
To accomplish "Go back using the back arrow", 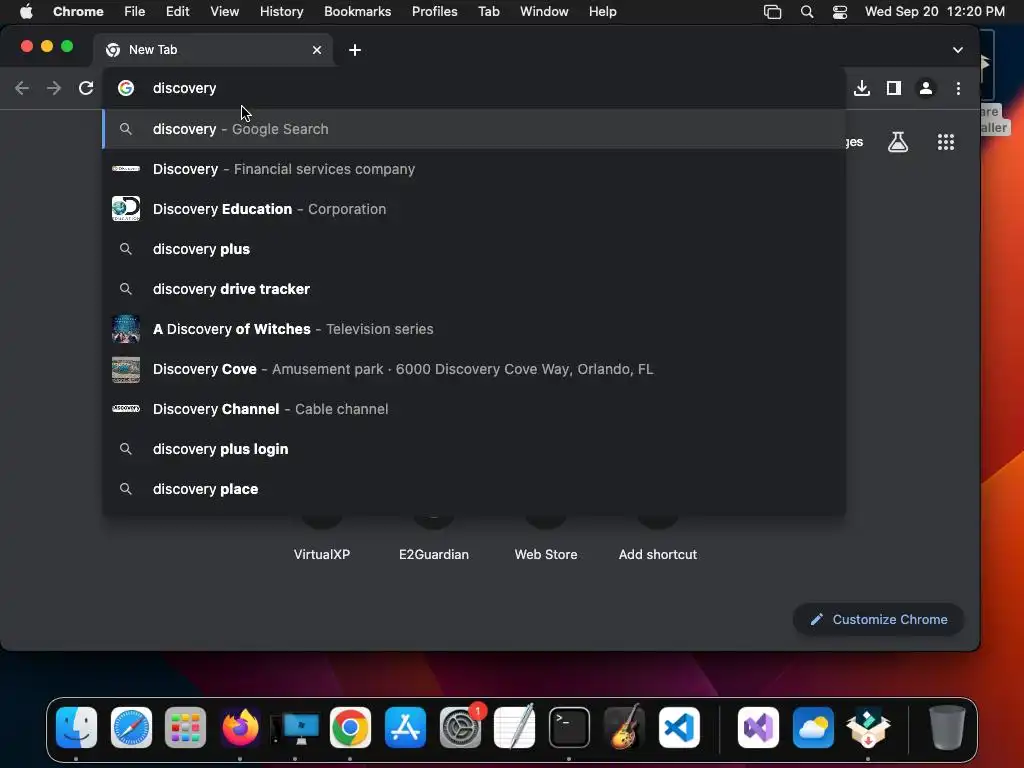I will [x=22, y=88].
